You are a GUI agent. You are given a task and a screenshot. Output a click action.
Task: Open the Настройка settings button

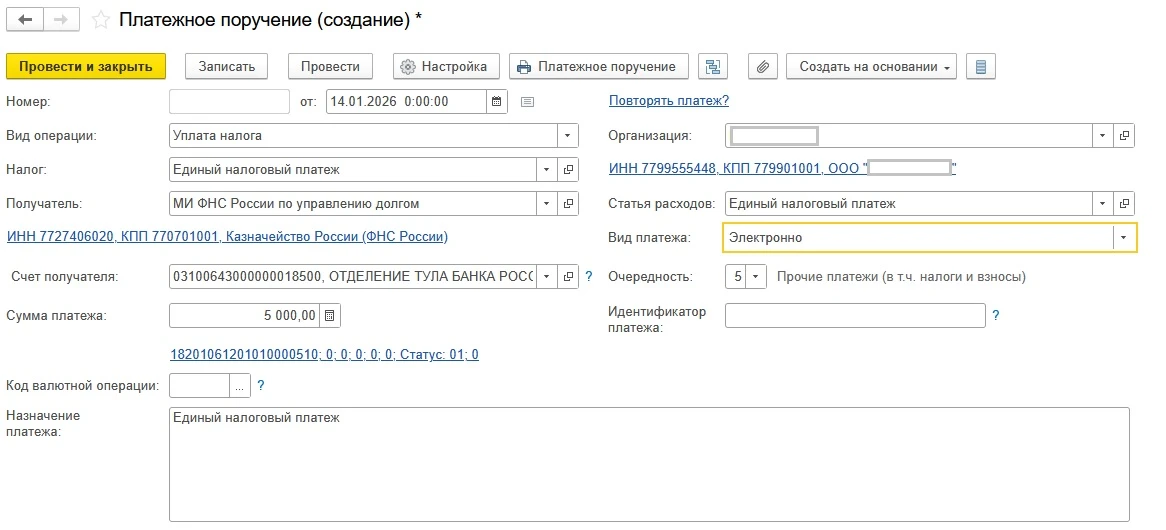point(445,67)
